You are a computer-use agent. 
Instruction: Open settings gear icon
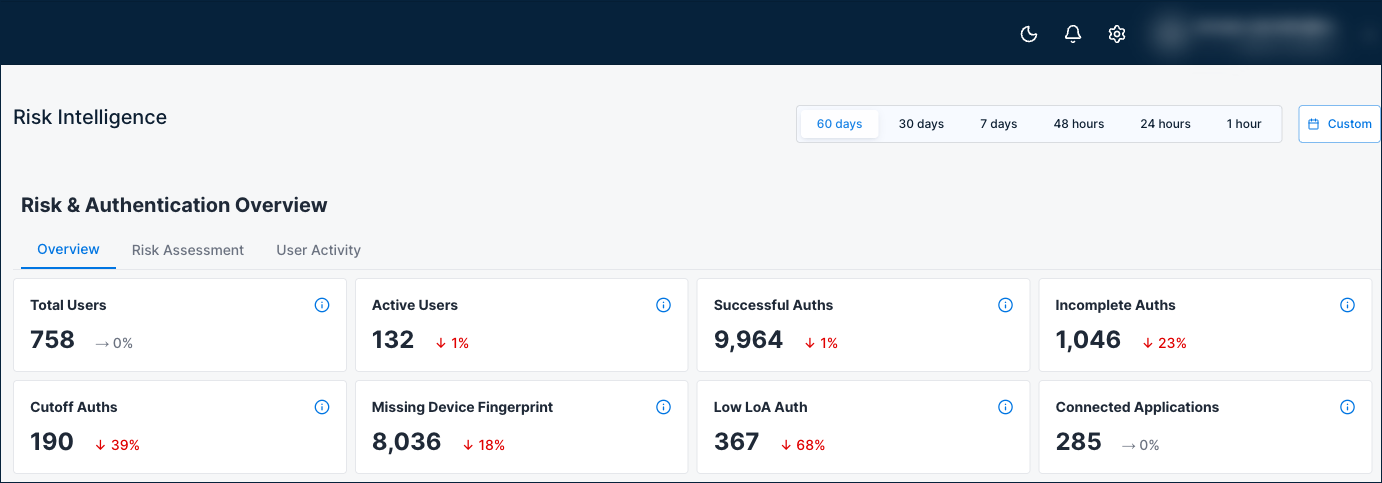1117,34
